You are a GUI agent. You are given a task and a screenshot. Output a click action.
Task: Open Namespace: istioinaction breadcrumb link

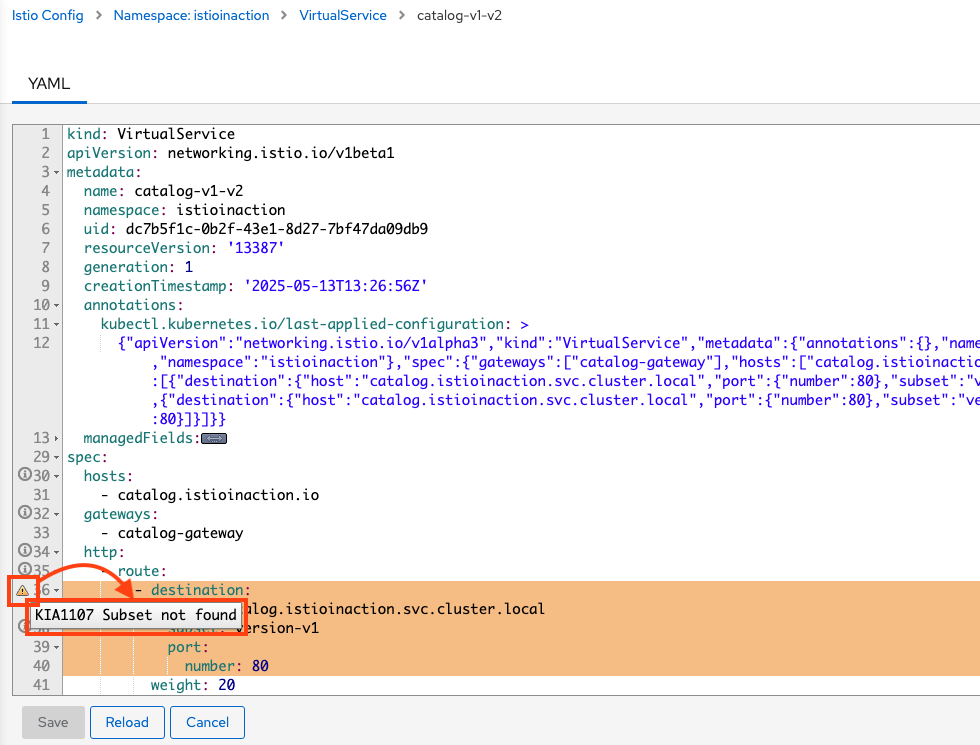[191, 16]
